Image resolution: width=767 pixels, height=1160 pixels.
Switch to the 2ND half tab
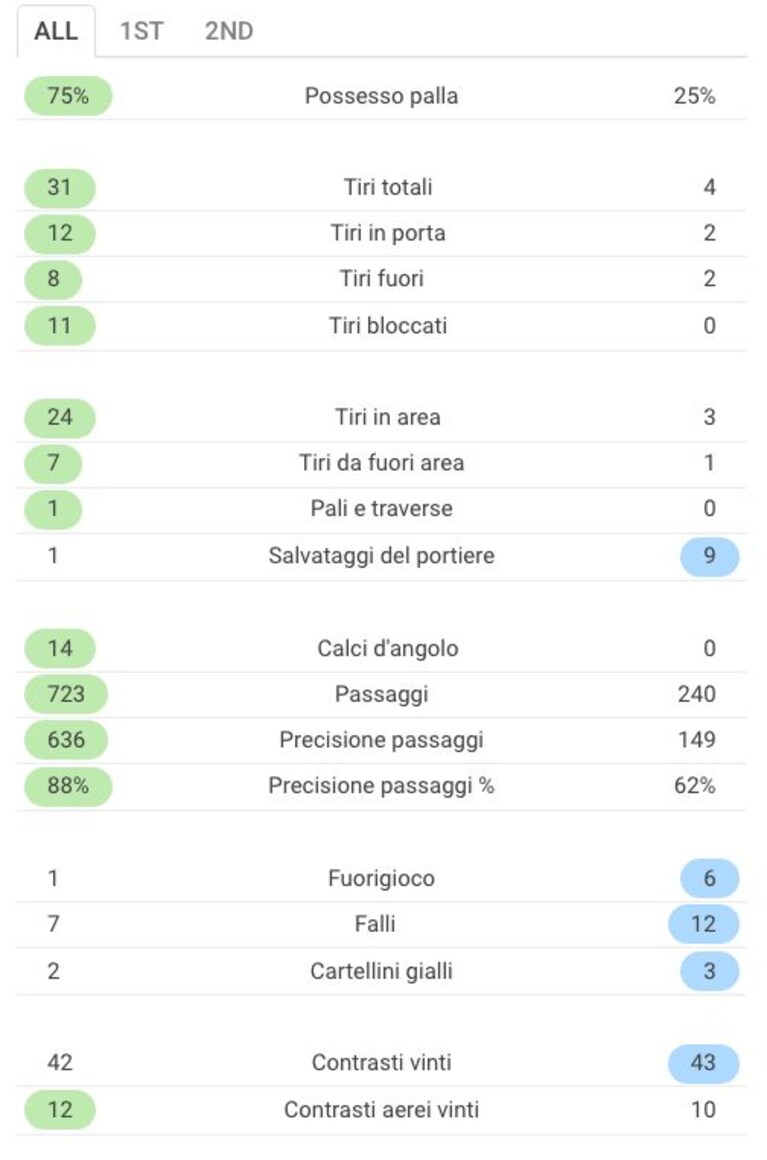click(229, 31)
